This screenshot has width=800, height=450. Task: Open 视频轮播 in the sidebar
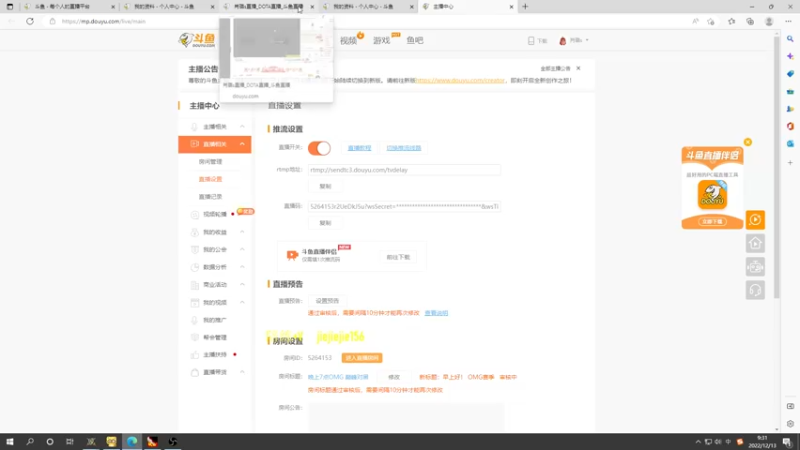(215, 214)
